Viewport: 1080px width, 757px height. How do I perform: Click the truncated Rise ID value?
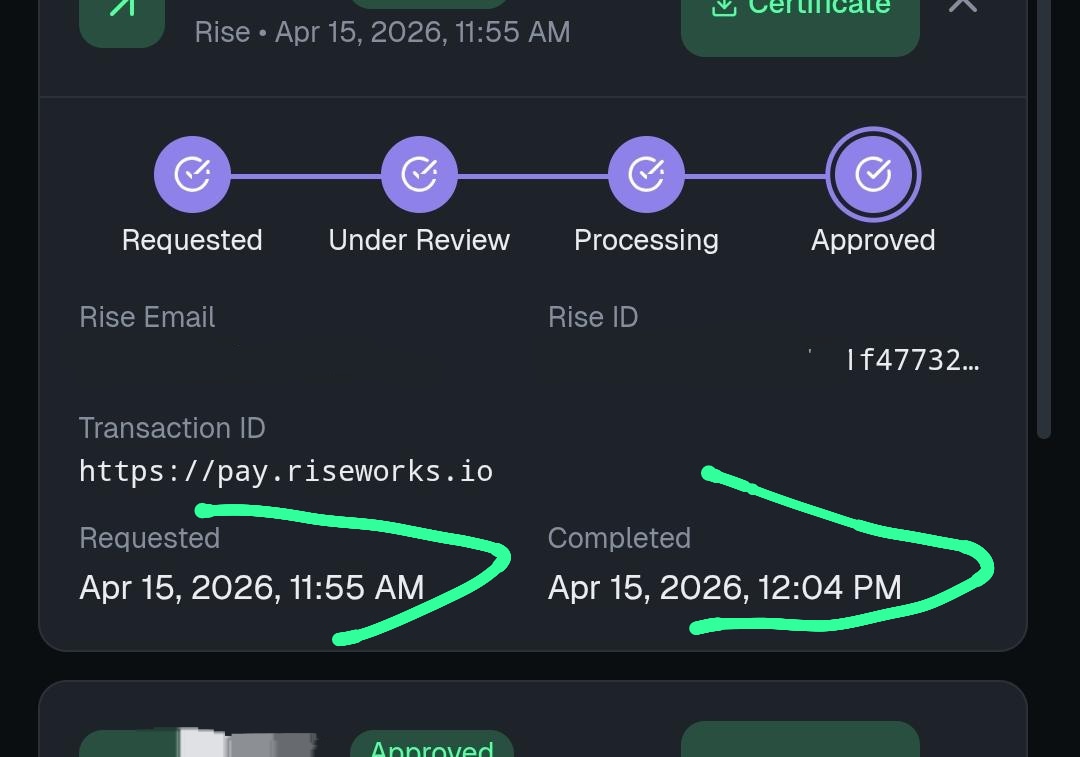[912, 360]
